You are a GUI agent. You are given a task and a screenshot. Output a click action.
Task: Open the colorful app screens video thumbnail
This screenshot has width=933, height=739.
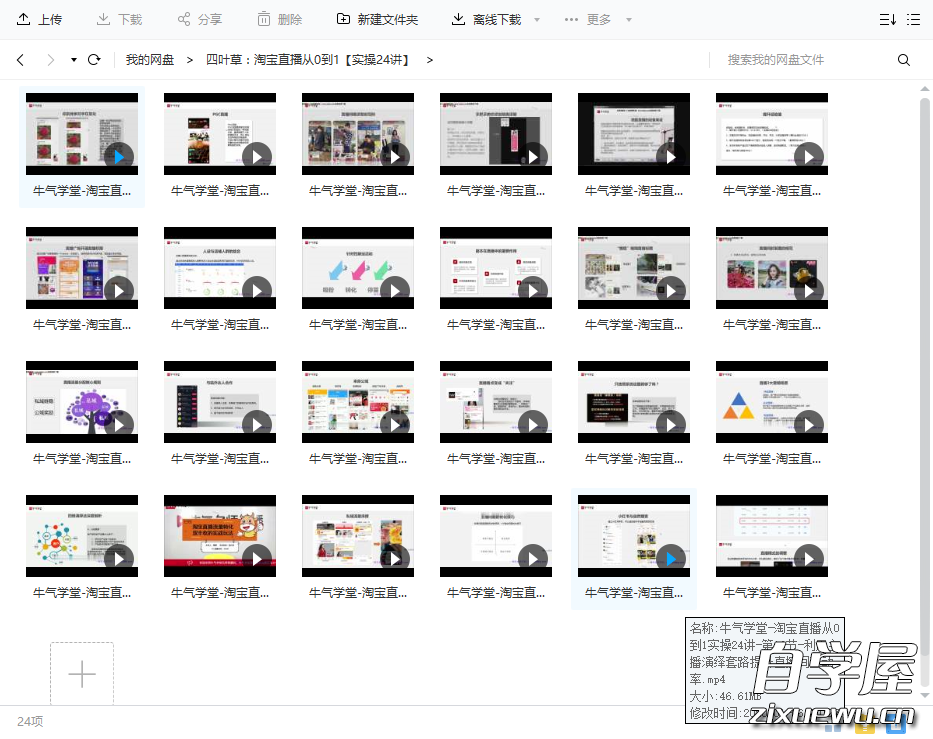click(358, 402)
